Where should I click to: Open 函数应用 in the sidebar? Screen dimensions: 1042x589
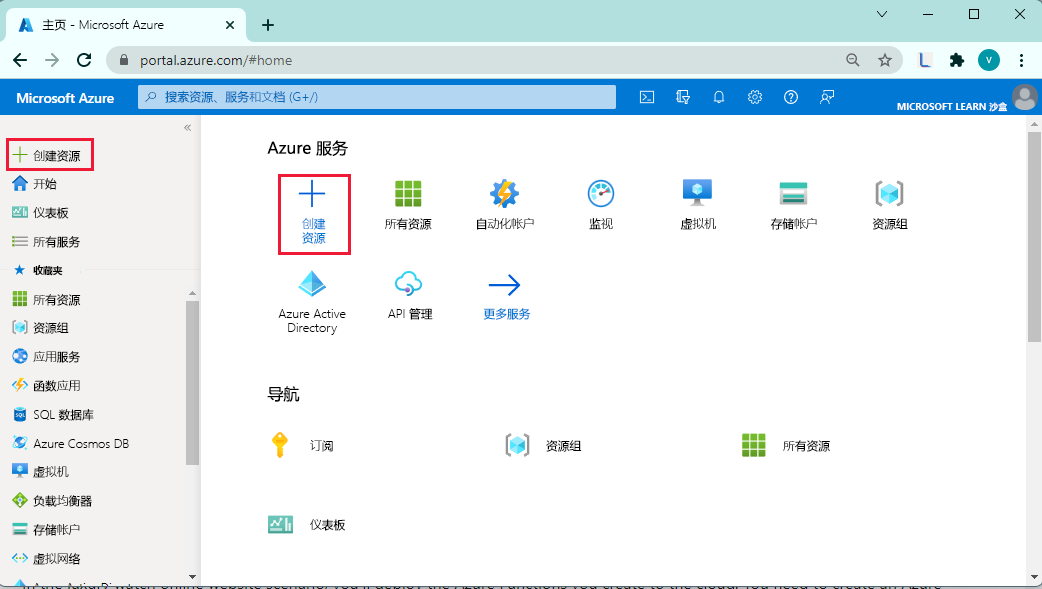[47, 386]
